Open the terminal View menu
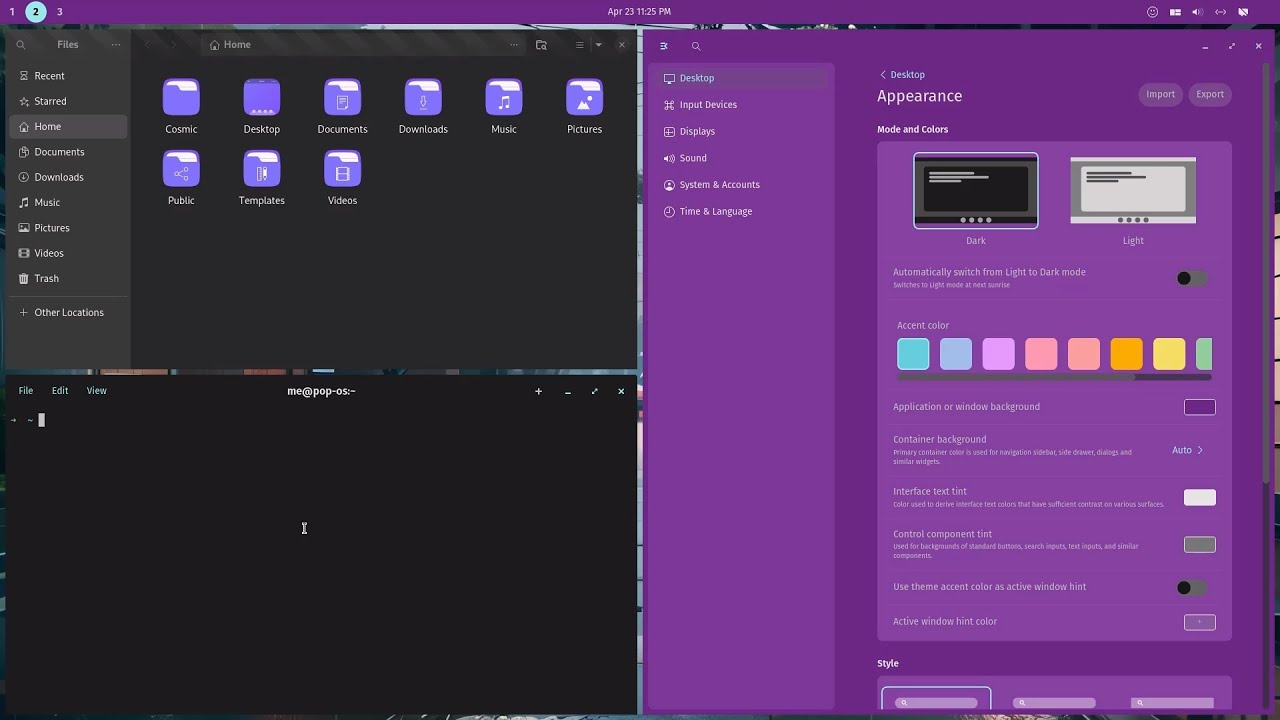Image resolution: width=1280 pixels, height=720 pixels. point(96,391)
